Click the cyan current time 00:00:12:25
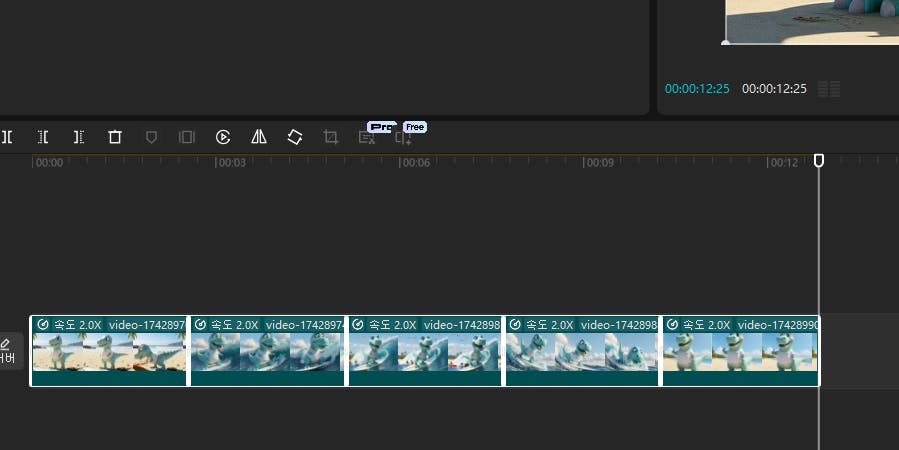The image size is (899, 450). click(x=697, y=89)
